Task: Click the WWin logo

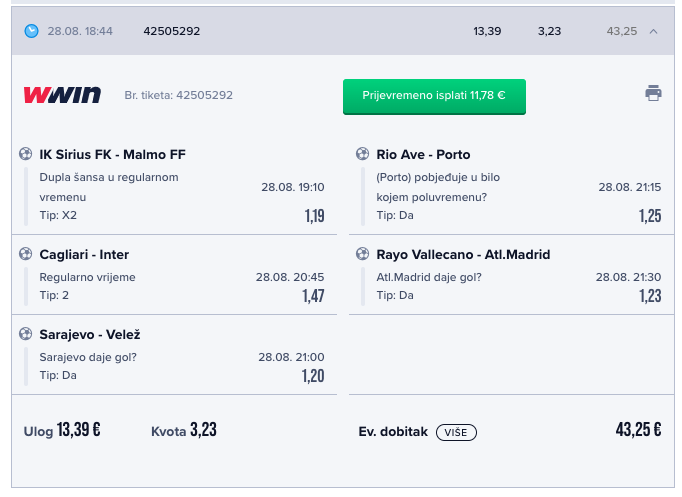Action: [x=62, y=95]
